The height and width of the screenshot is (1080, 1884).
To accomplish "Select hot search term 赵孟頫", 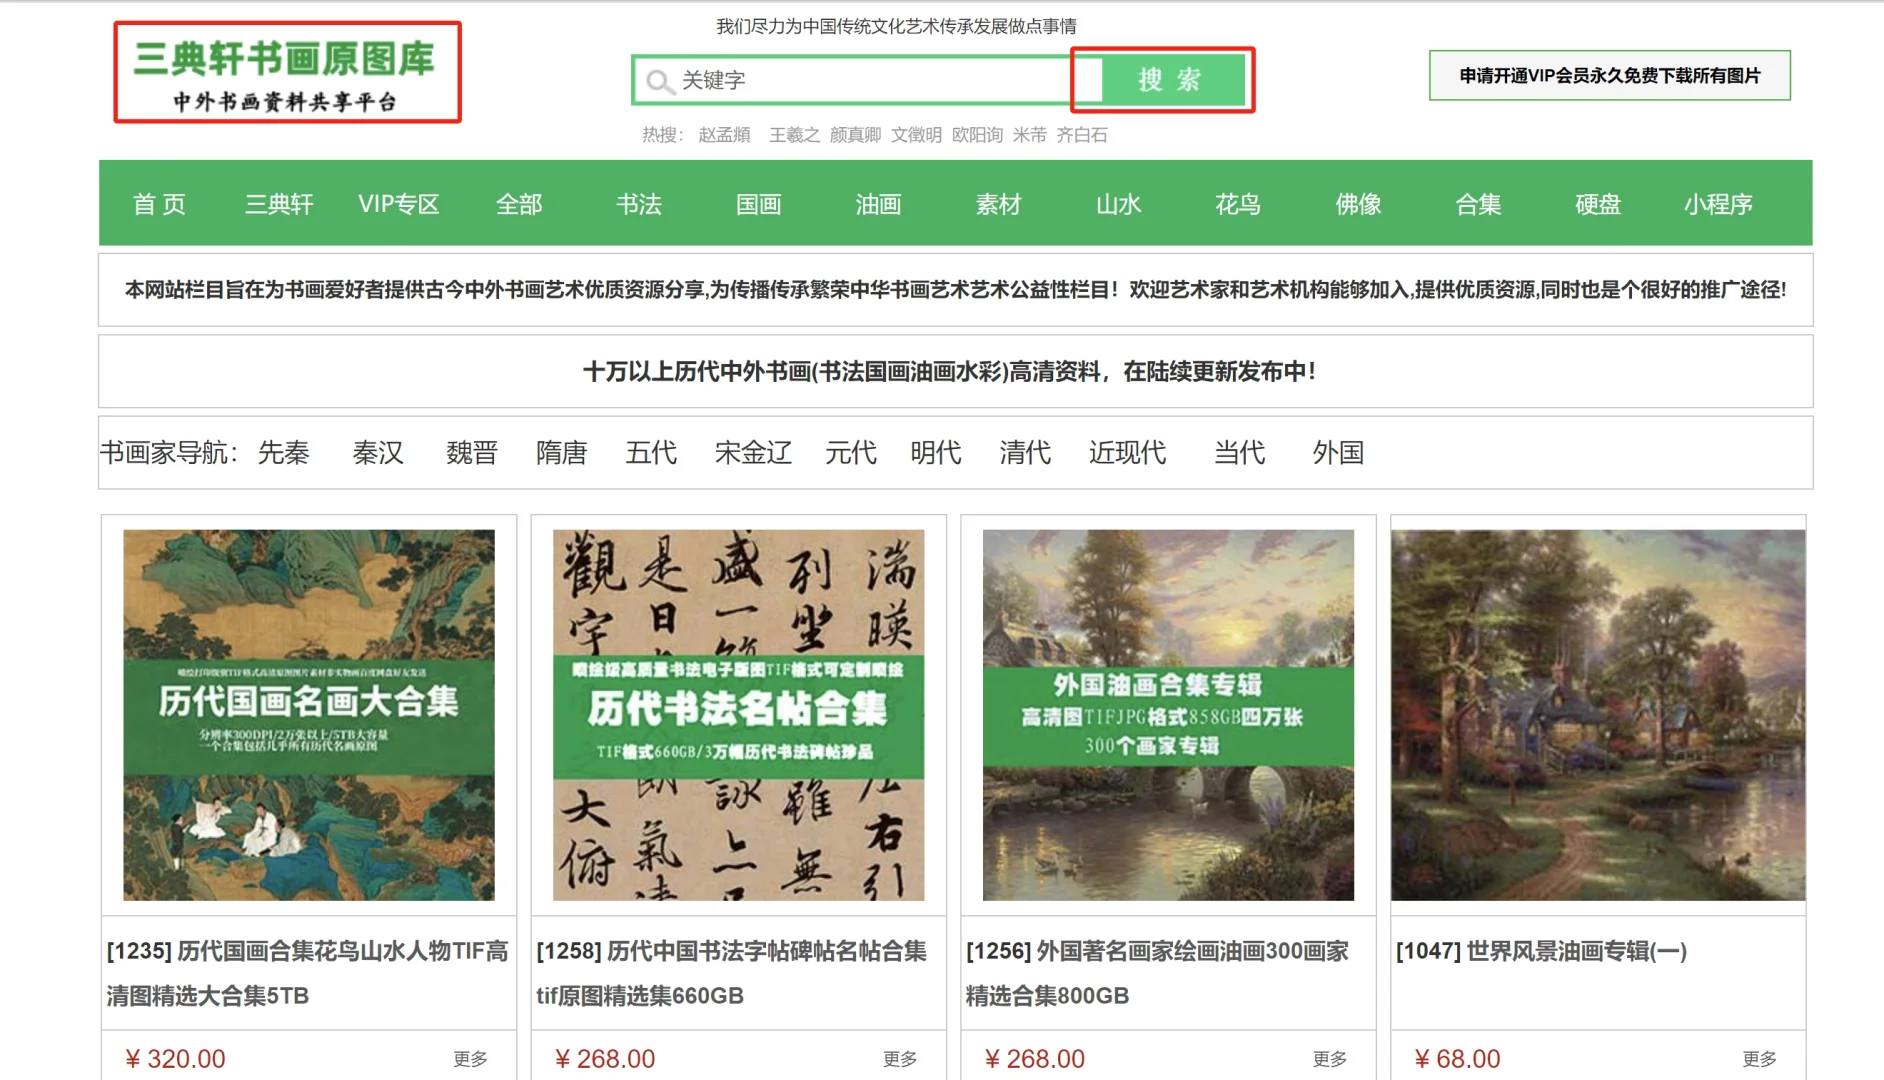I will point(724,135).
